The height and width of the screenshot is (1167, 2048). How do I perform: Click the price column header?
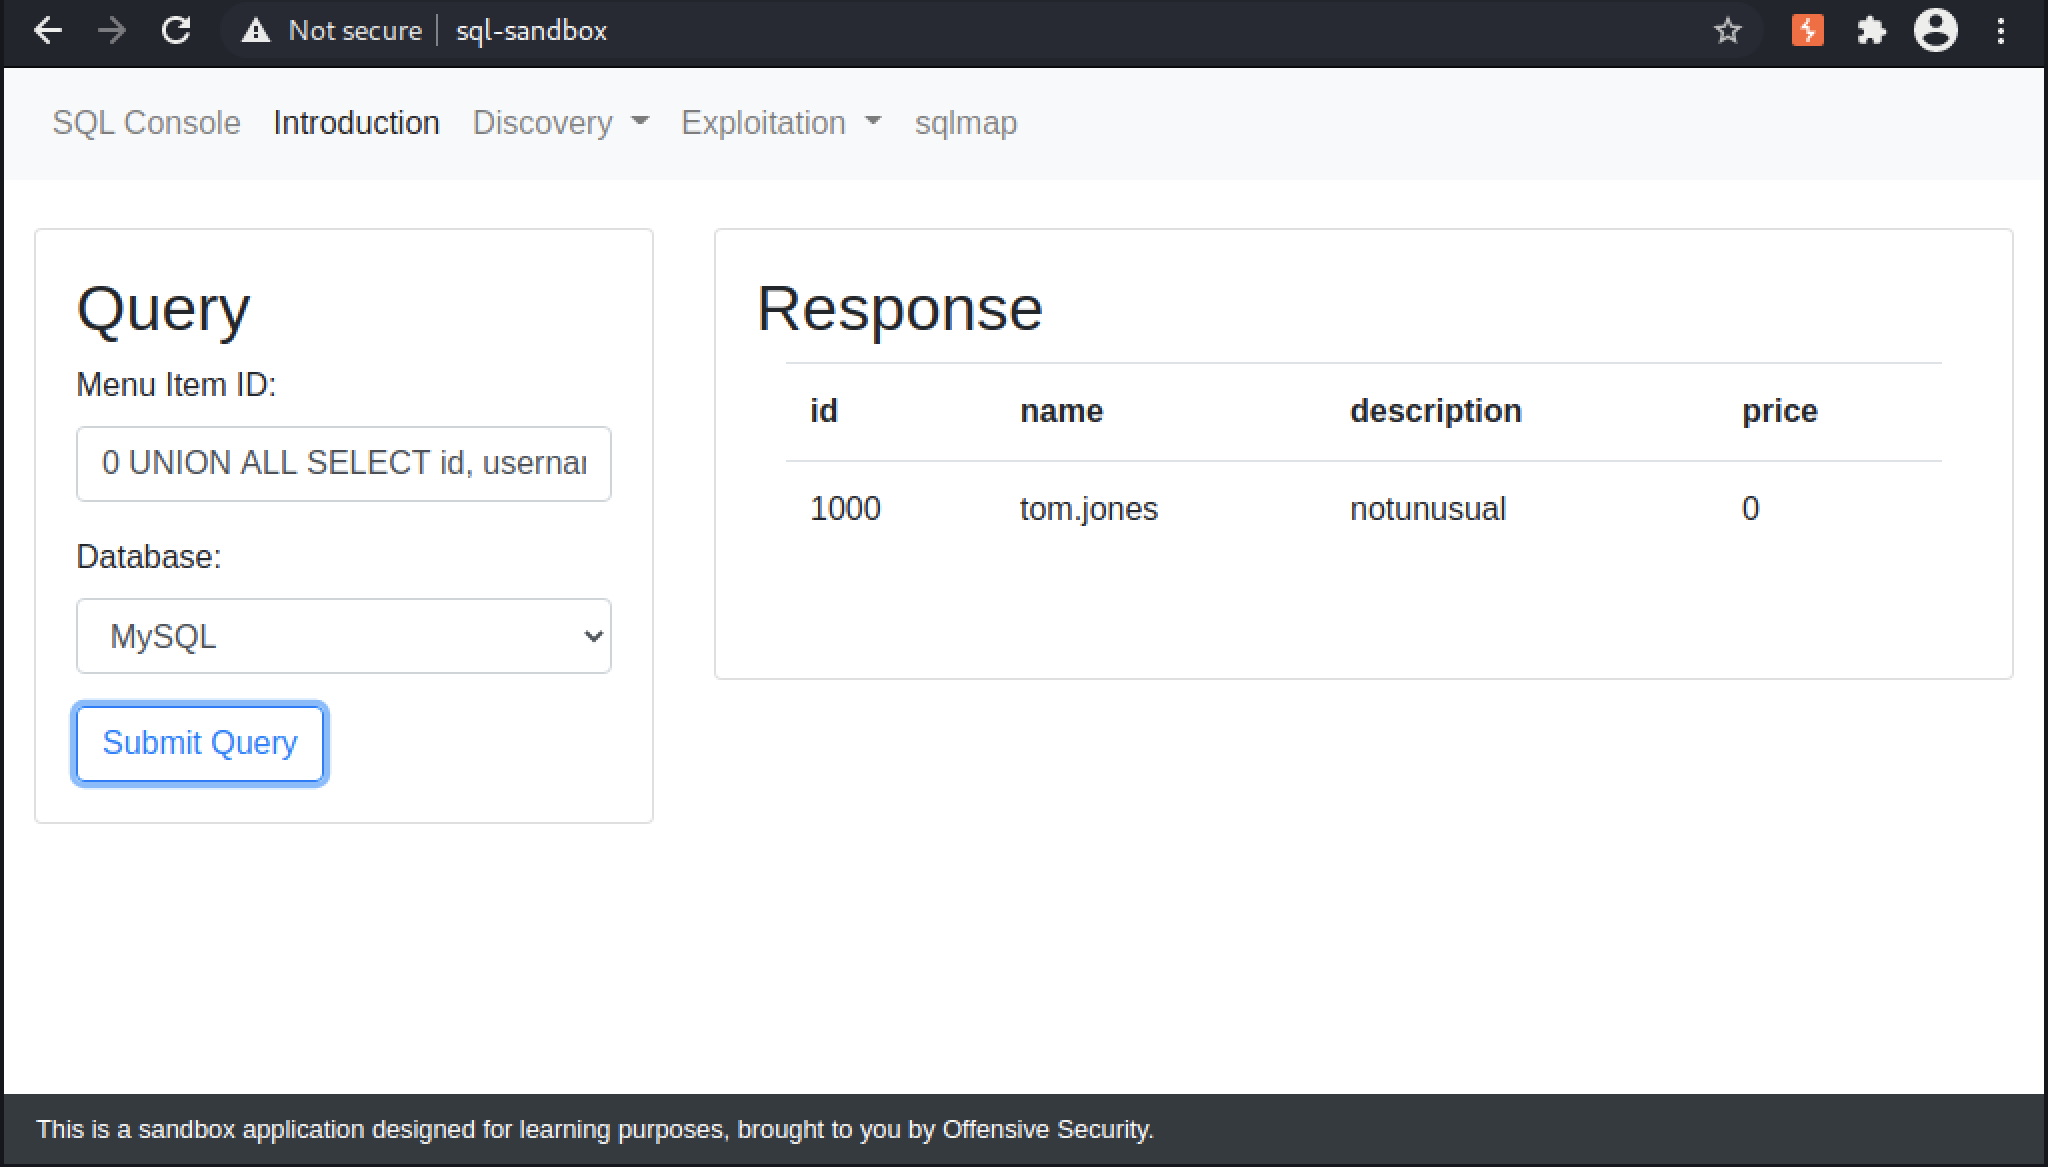click(1779, 411)
